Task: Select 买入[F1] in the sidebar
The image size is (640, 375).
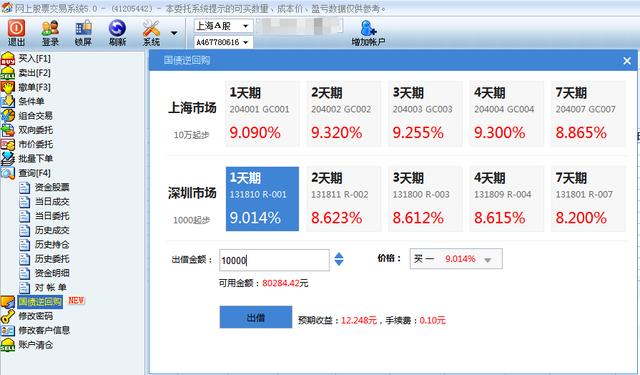Action: [34, 59]
